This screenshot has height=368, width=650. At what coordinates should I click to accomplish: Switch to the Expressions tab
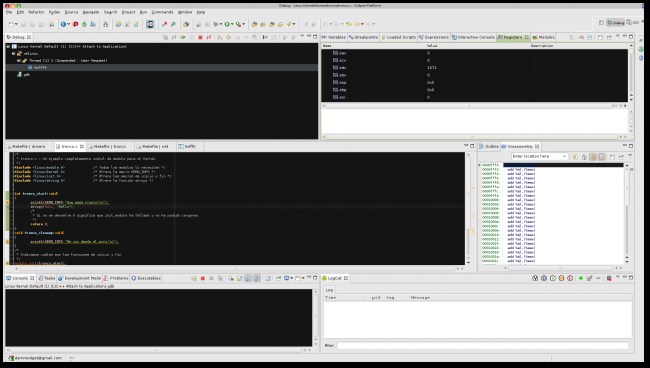[434, 37]
